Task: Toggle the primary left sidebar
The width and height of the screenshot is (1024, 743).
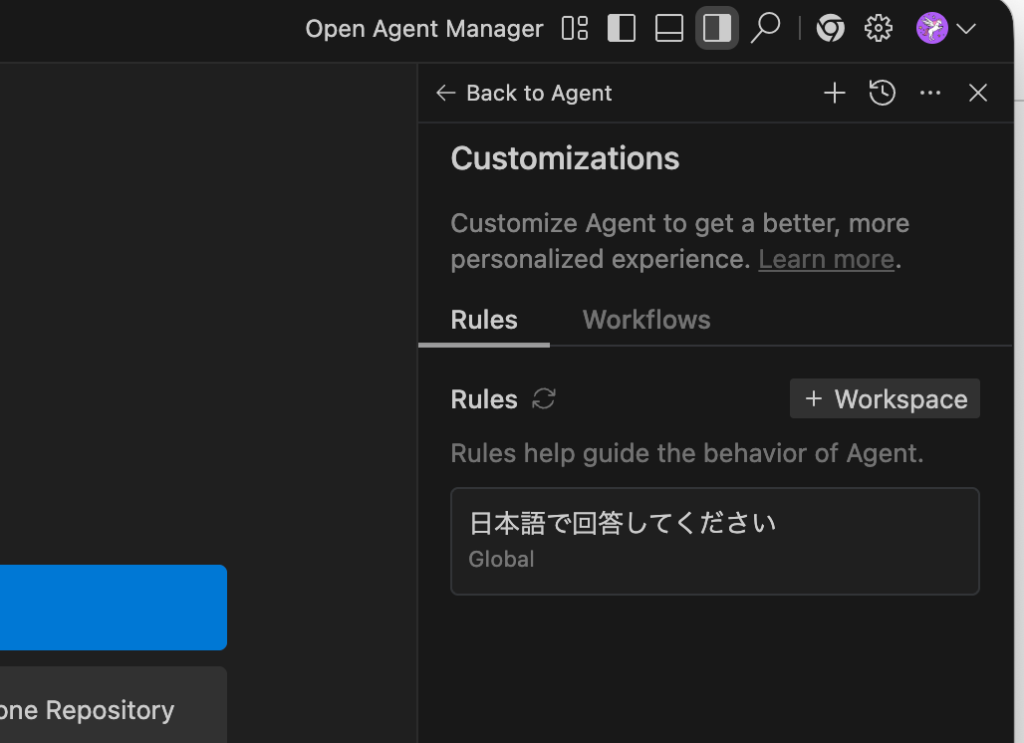Action: pos(622,29)
